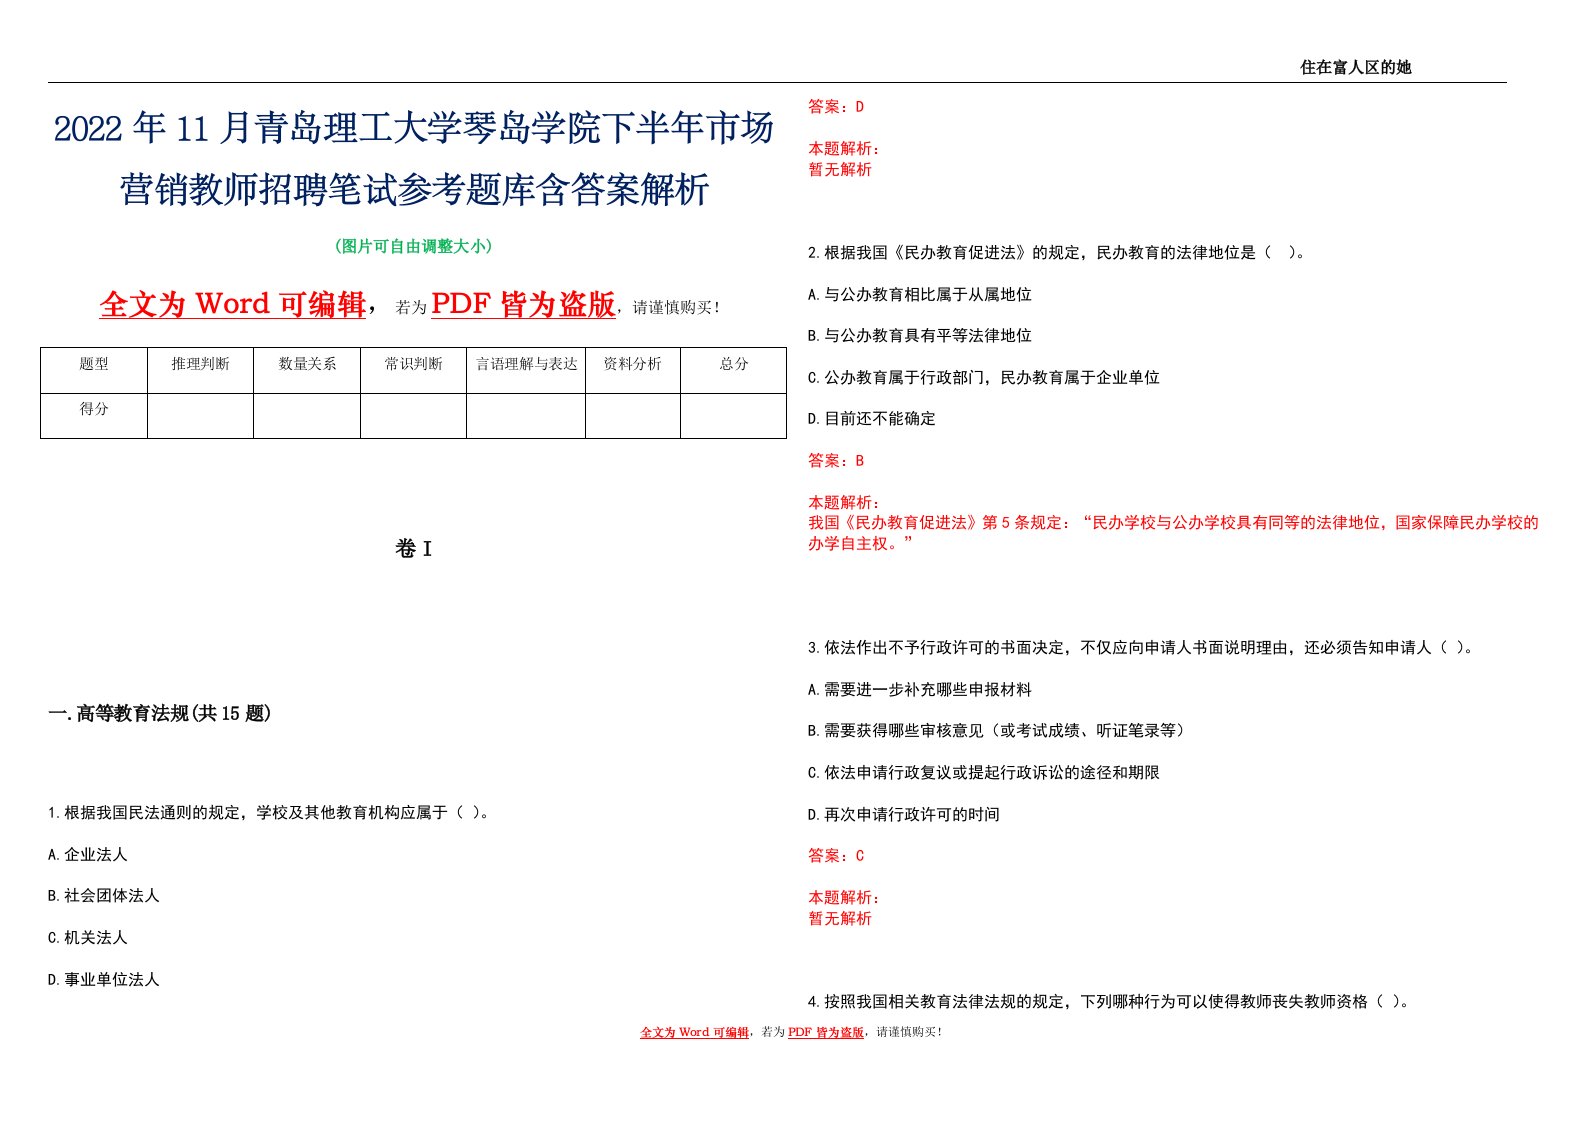Click question 3 about 不予行政许可

click(1141, 648)
